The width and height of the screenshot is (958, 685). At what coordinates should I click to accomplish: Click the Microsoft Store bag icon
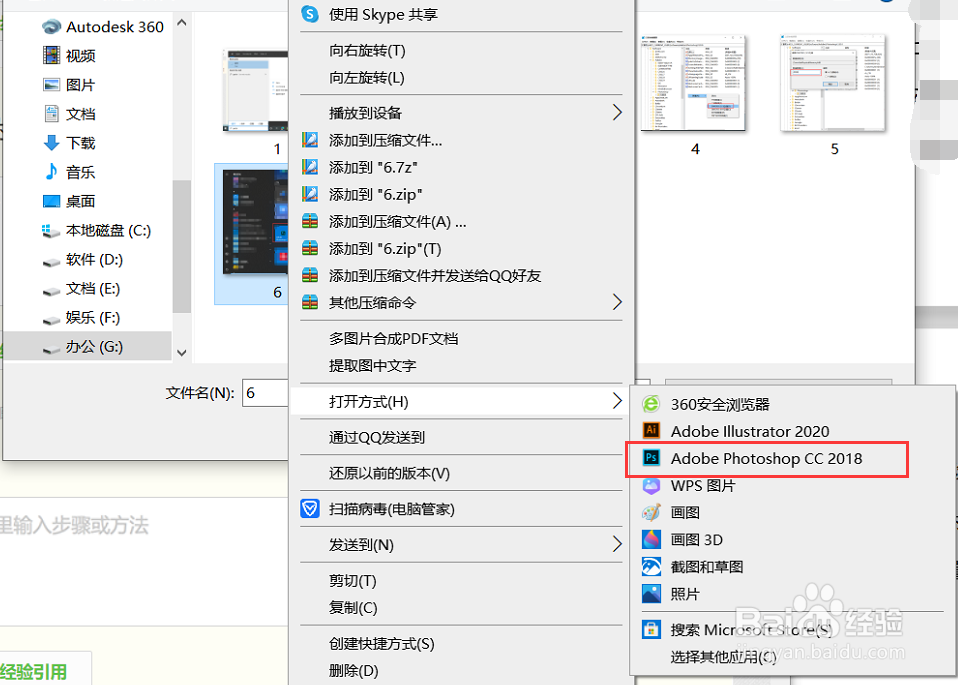[x=651, y=629]
